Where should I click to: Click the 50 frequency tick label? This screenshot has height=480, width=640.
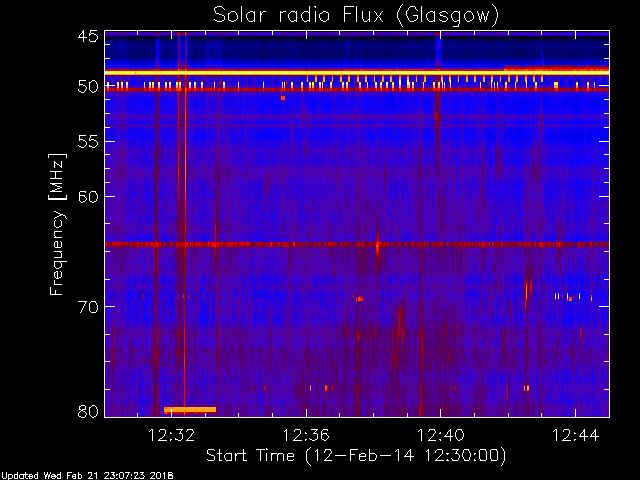coord(88,87)
